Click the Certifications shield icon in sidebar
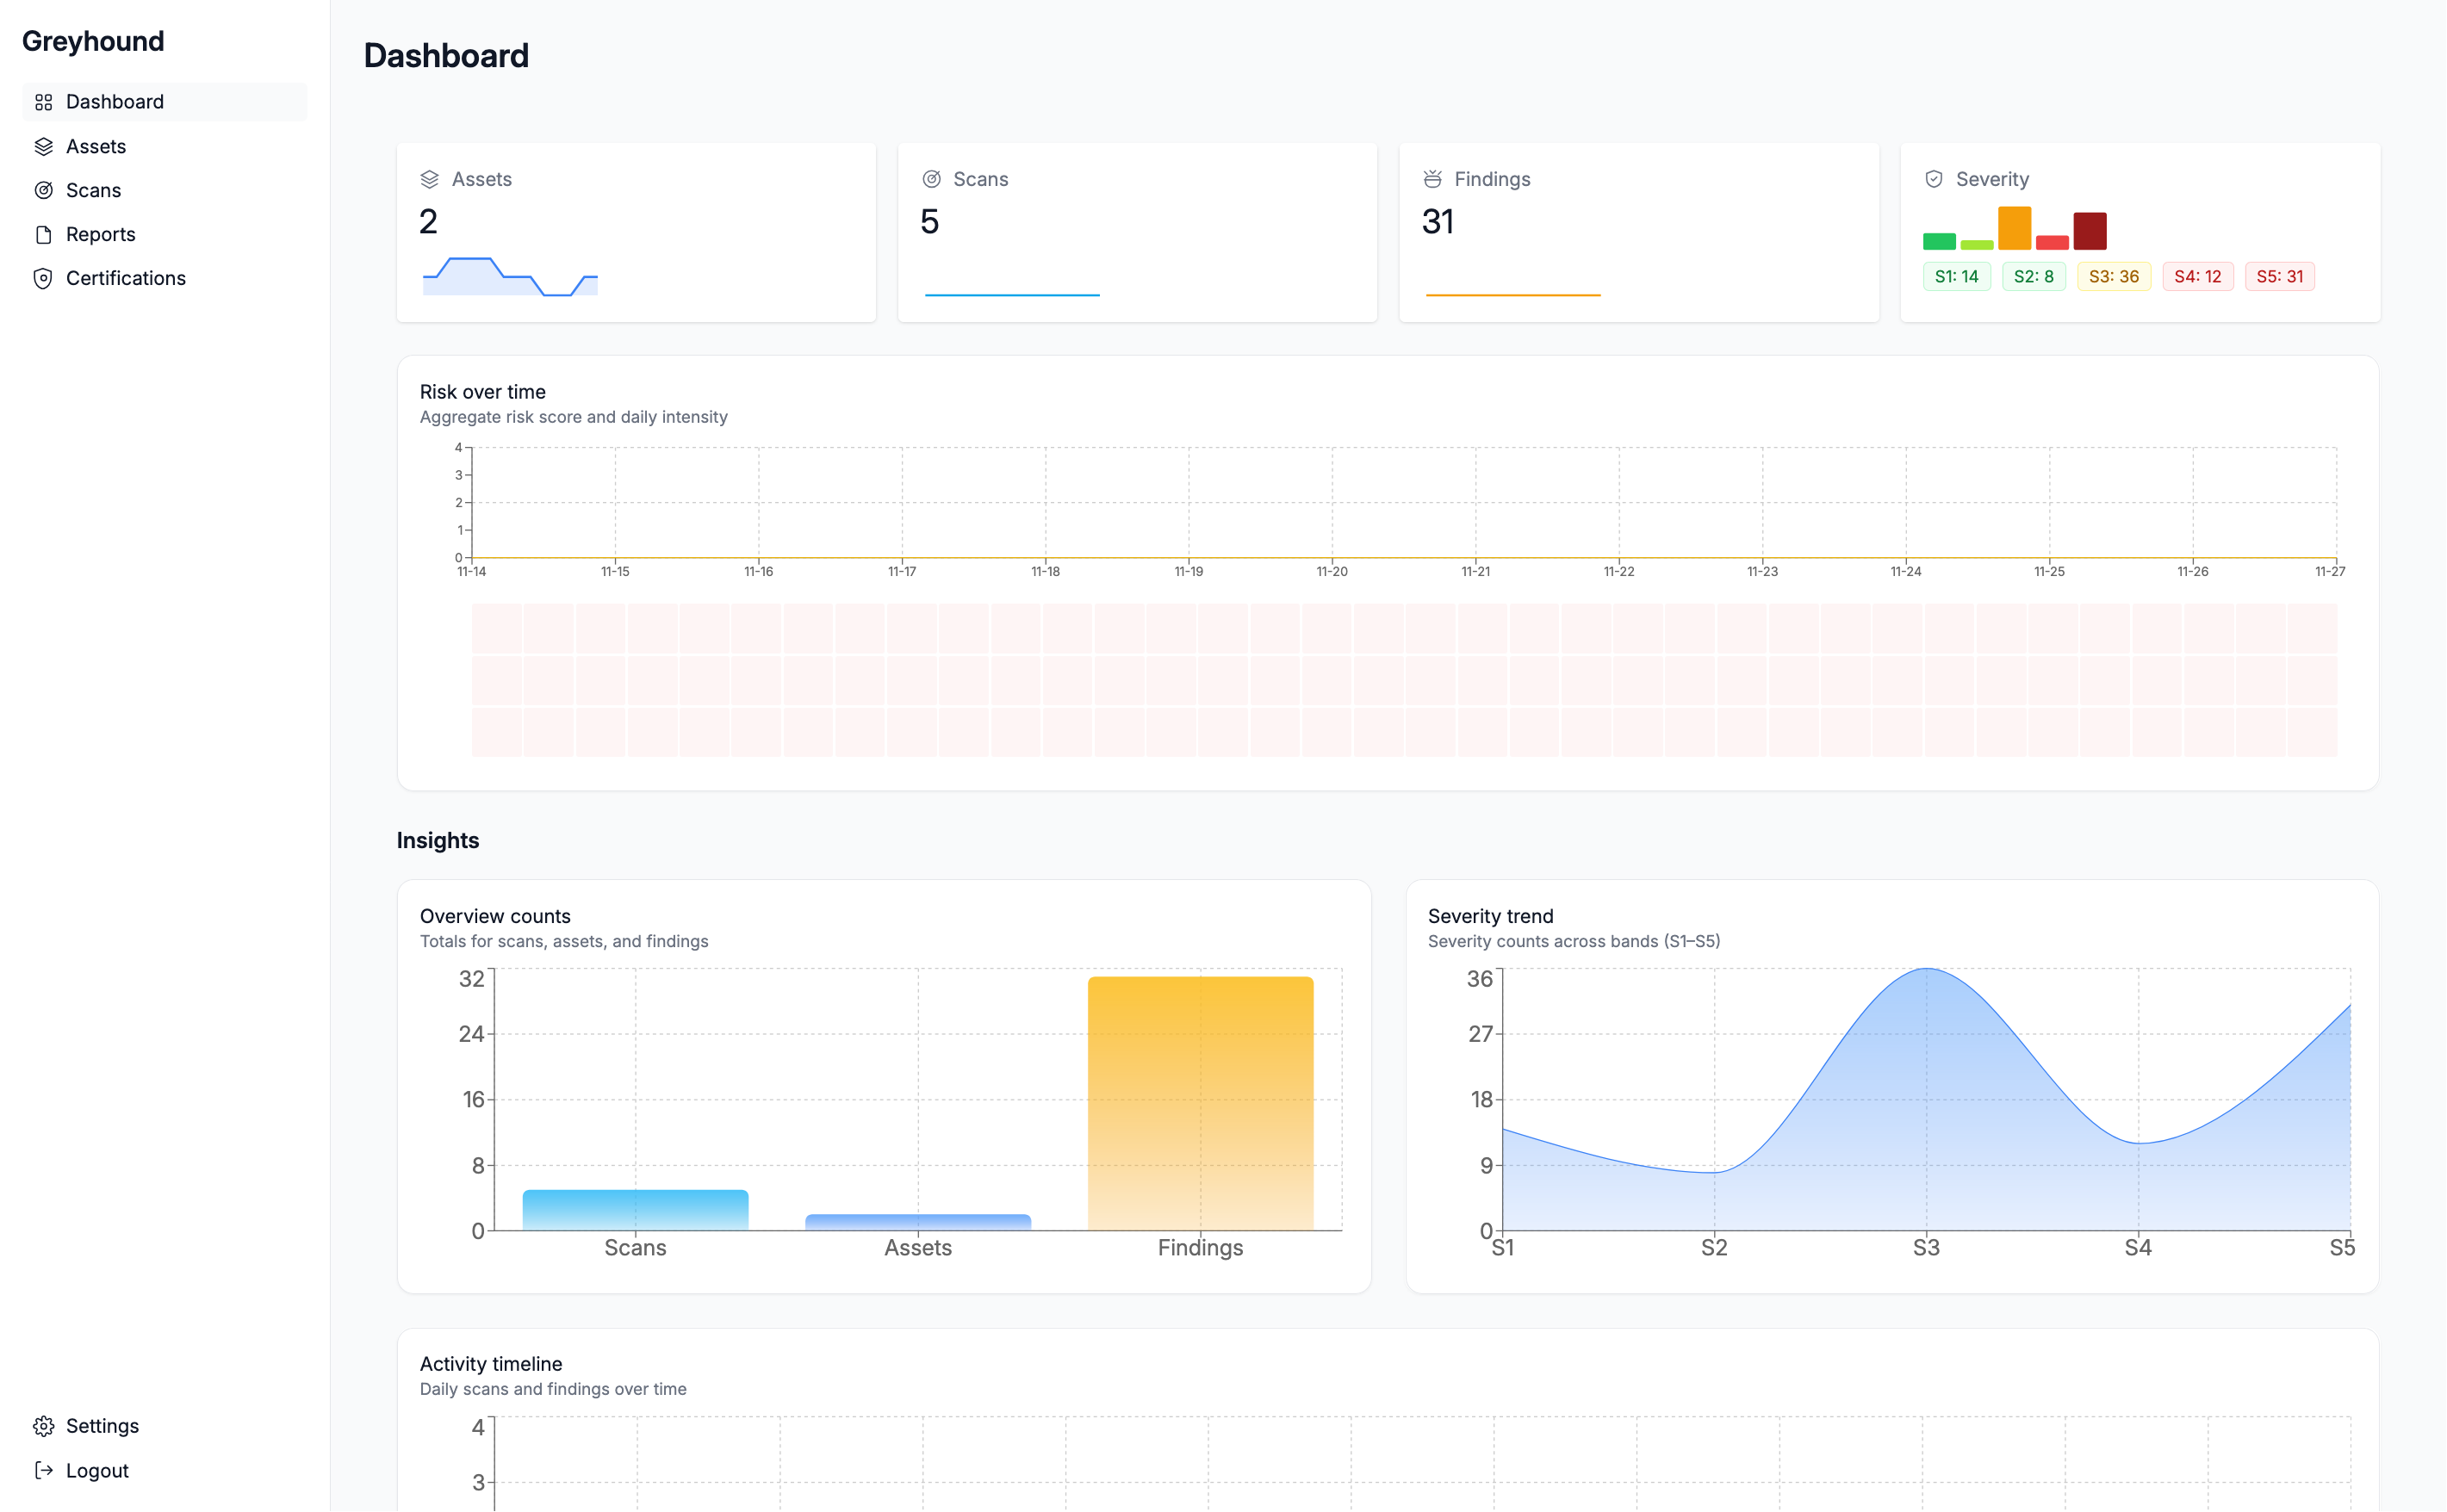 (x=43, y=278)
